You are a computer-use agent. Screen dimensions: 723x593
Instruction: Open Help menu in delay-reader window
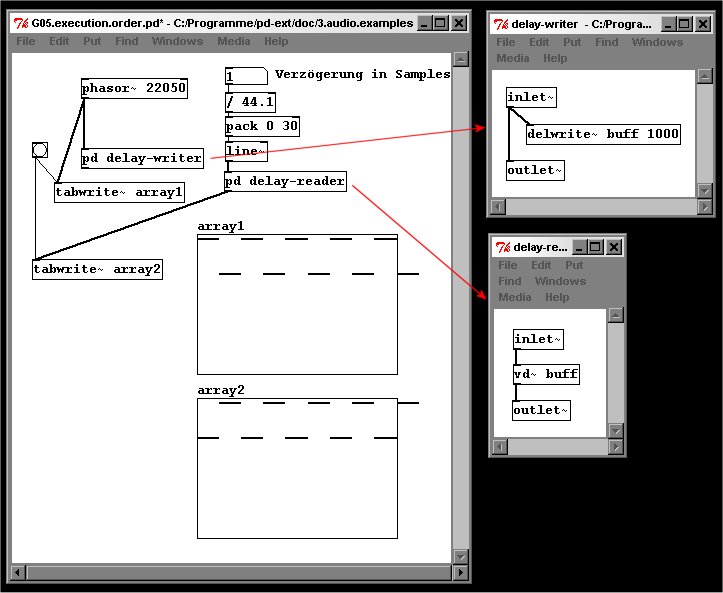tap(557, 297)
